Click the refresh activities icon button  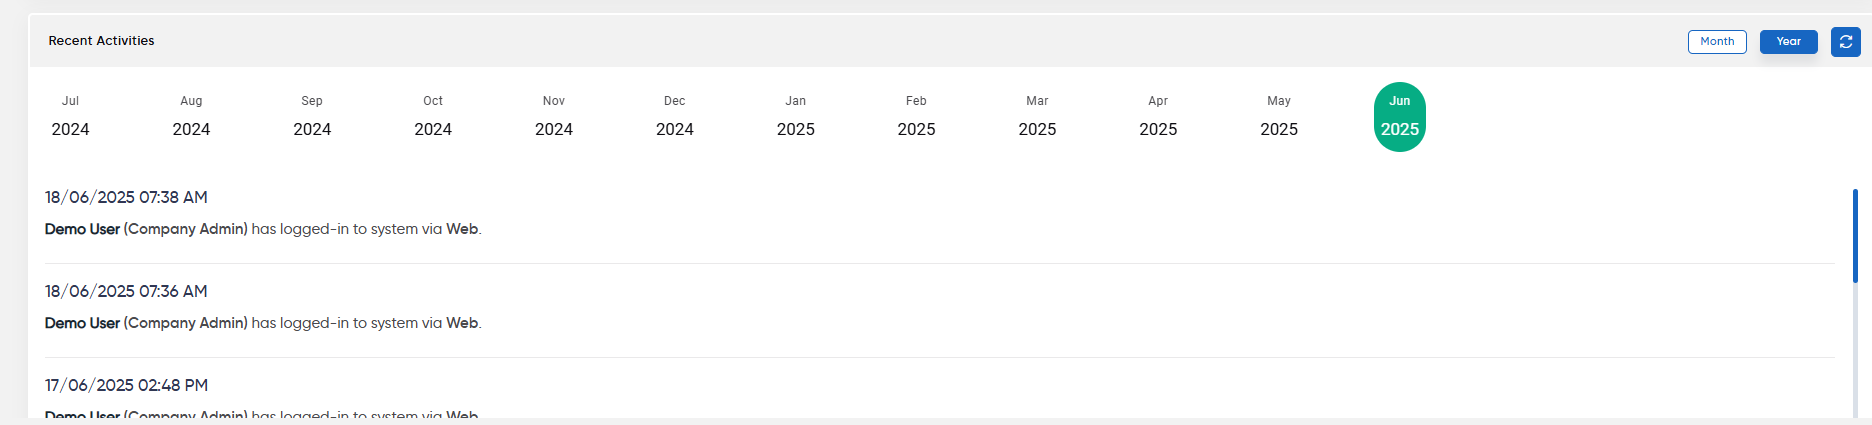tap(1845, 42)
